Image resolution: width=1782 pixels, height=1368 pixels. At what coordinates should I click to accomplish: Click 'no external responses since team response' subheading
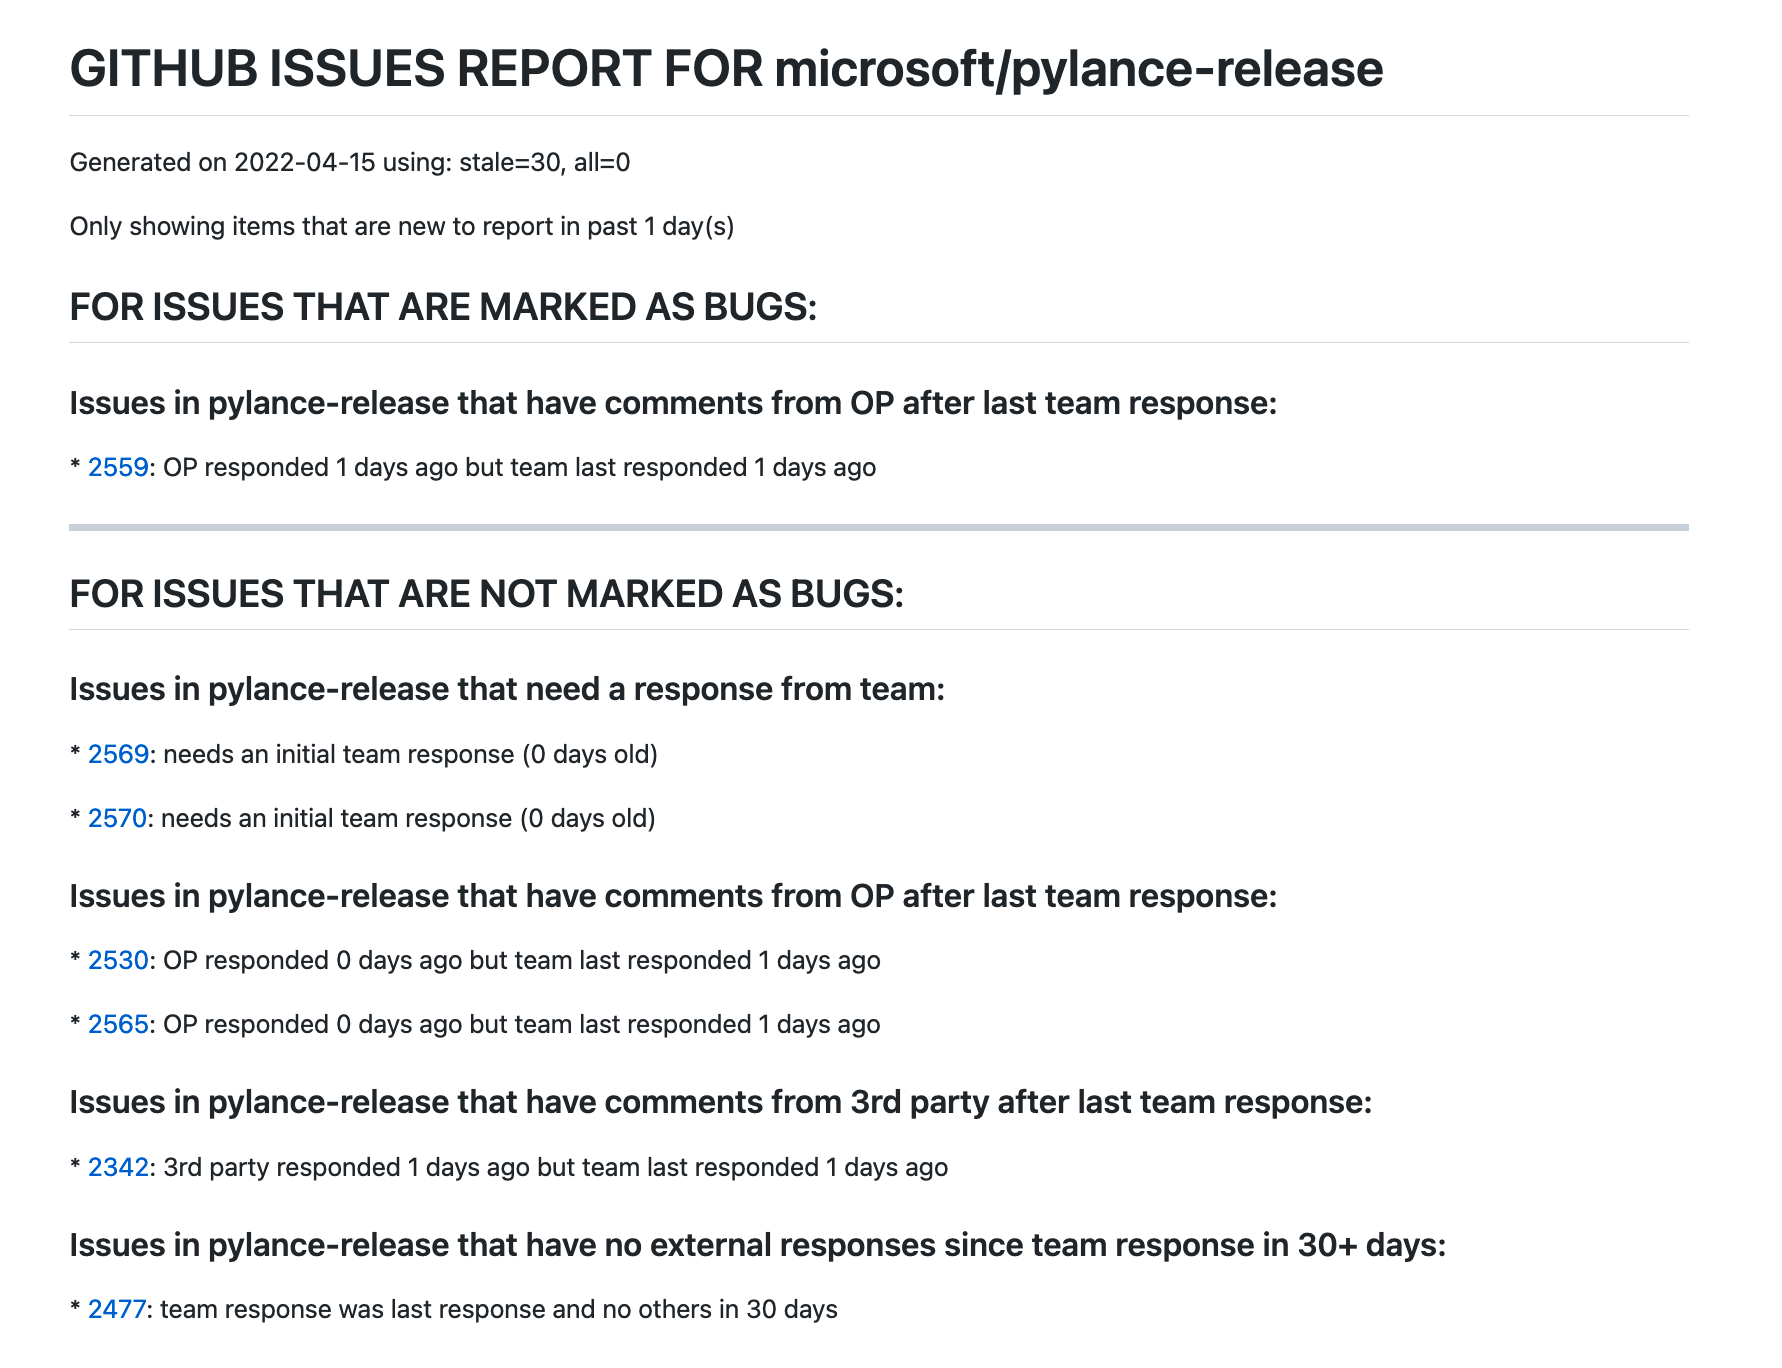757,1245
